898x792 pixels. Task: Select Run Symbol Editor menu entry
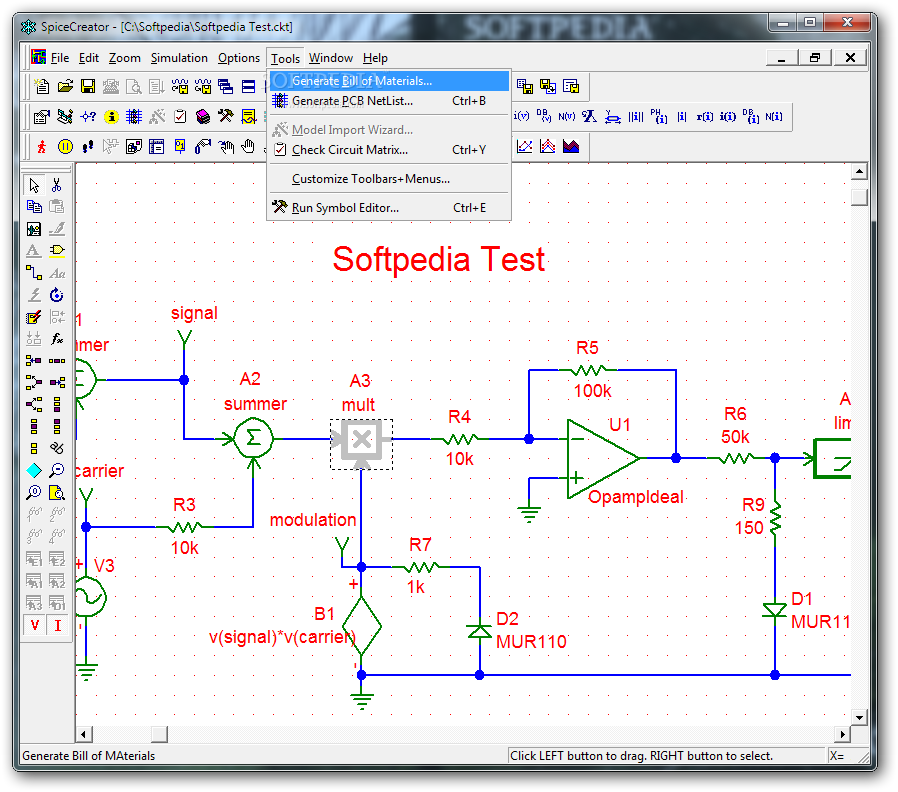click(389, 208)
